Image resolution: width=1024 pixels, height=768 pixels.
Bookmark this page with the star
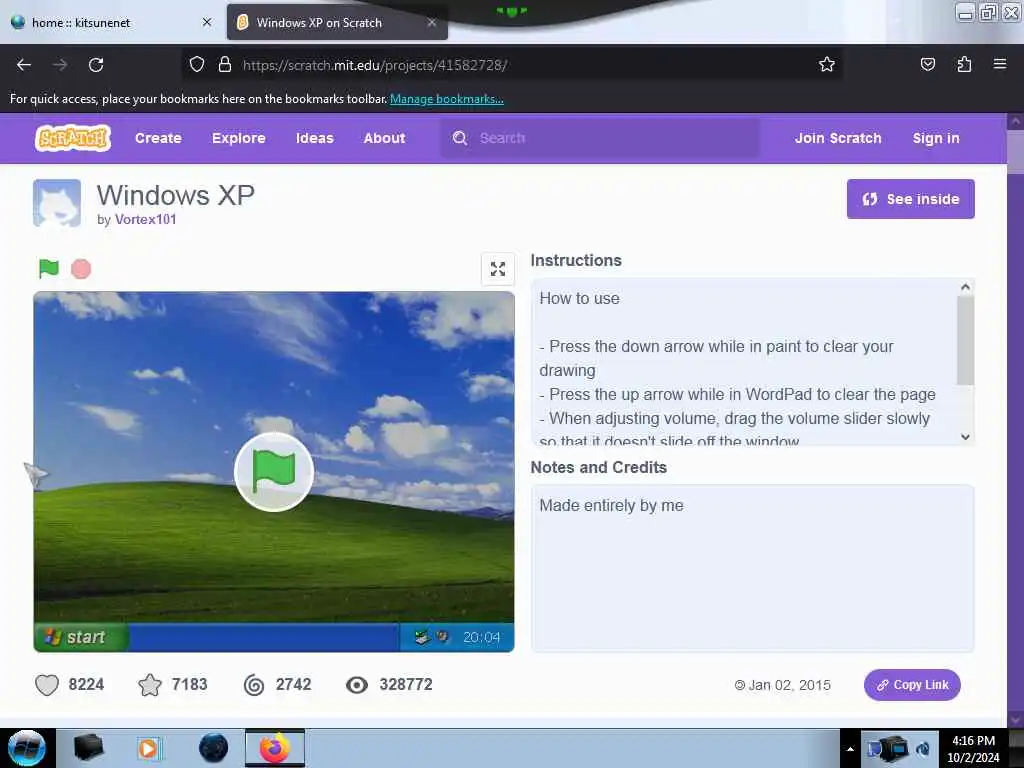827,64
